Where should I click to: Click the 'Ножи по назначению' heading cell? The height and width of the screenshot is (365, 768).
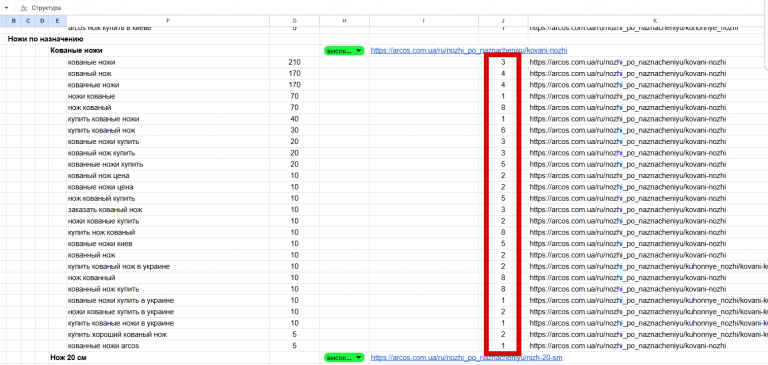[x=45, y=39]
